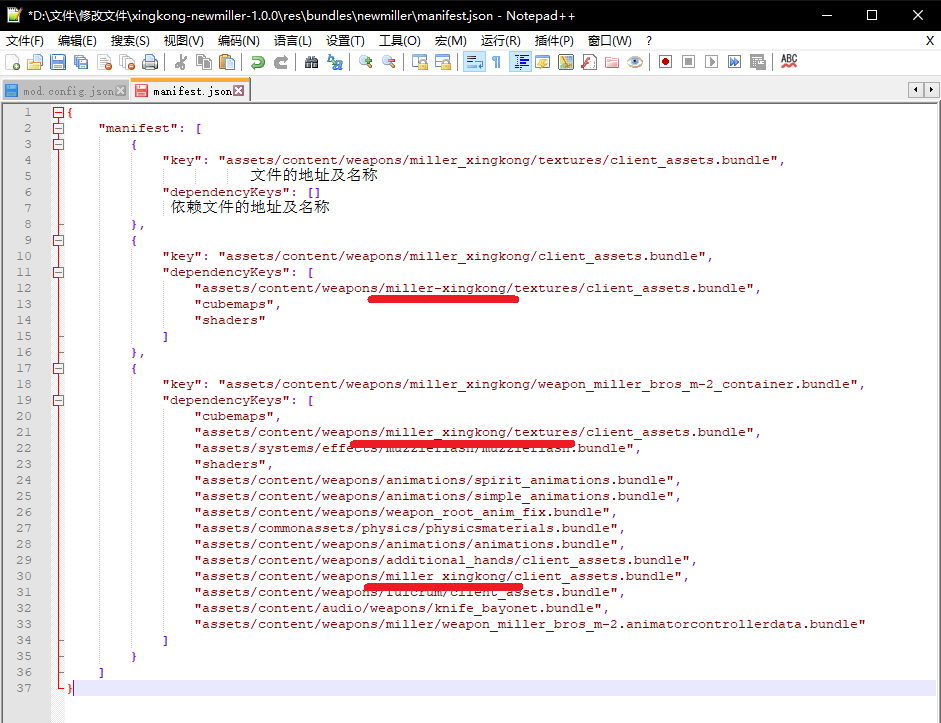This screenshot has height=723, width=941.
Task: Open the 语言(L) menu
Action: click(293, 41)
